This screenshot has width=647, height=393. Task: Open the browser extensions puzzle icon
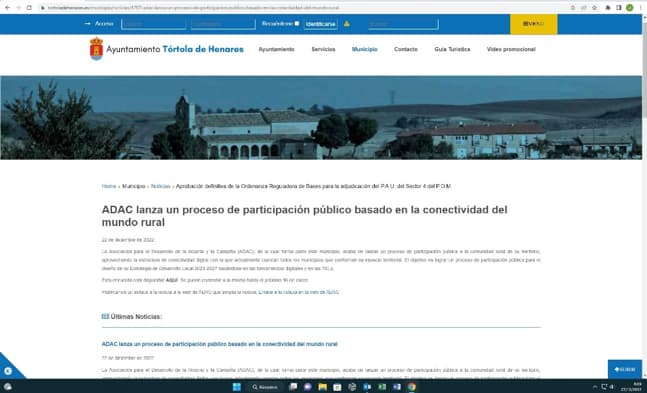pyautogui.click(x=608, y=7)
